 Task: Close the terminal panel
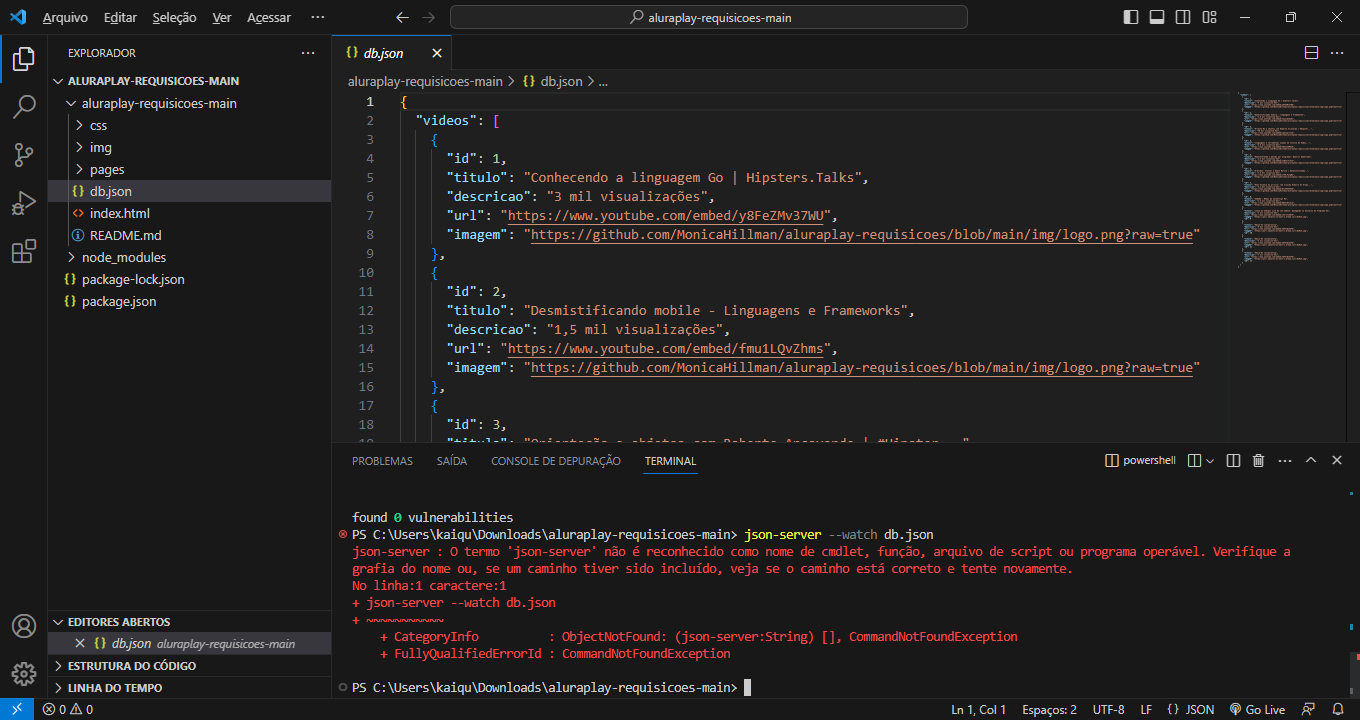click(x=1338, y=461)
